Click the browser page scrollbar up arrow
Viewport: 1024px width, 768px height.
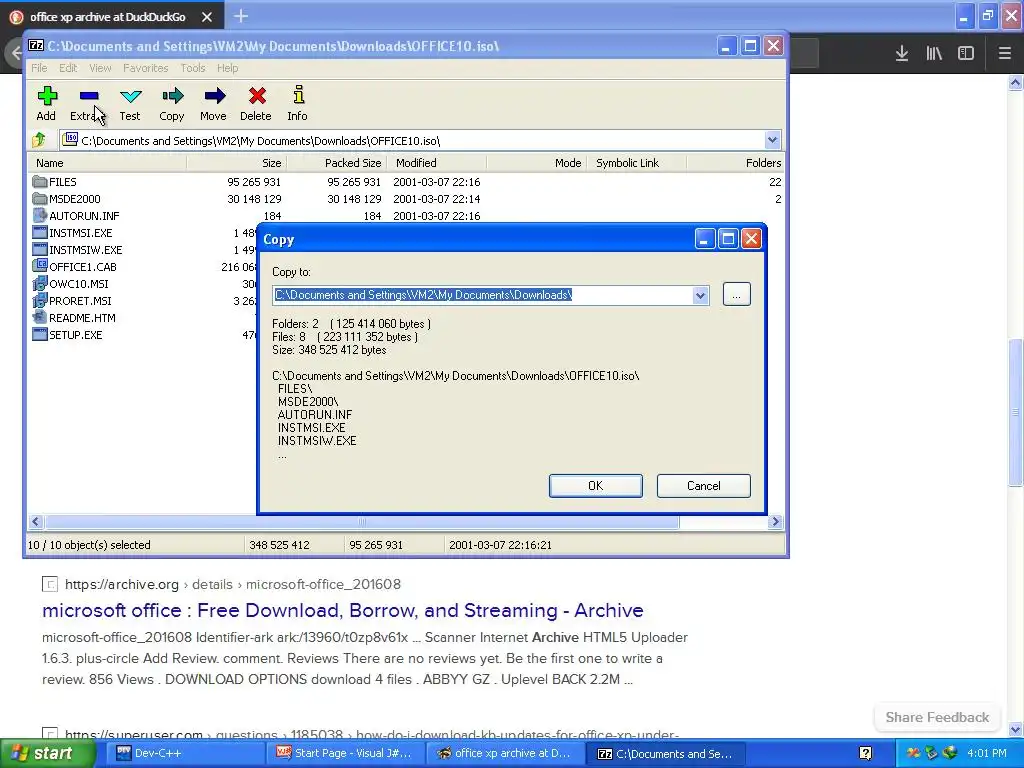click(1016, 82)
